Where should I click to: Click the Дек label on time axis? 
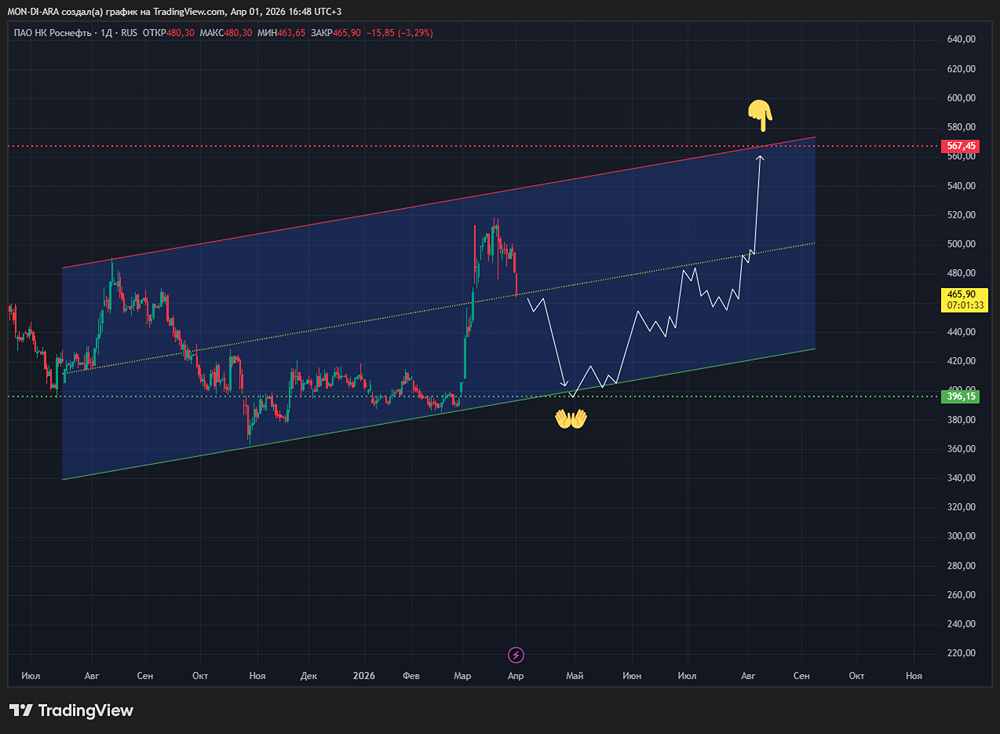tap(309, 675)
